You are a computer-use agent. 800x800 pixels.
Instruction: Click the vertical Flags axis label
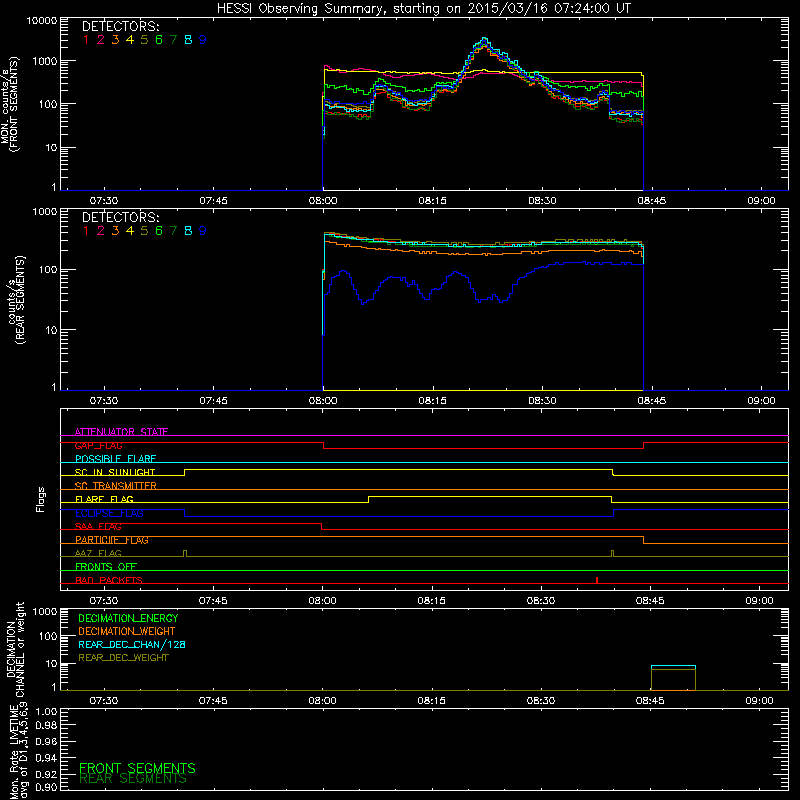pyautogui.click(x=41, y=499)
